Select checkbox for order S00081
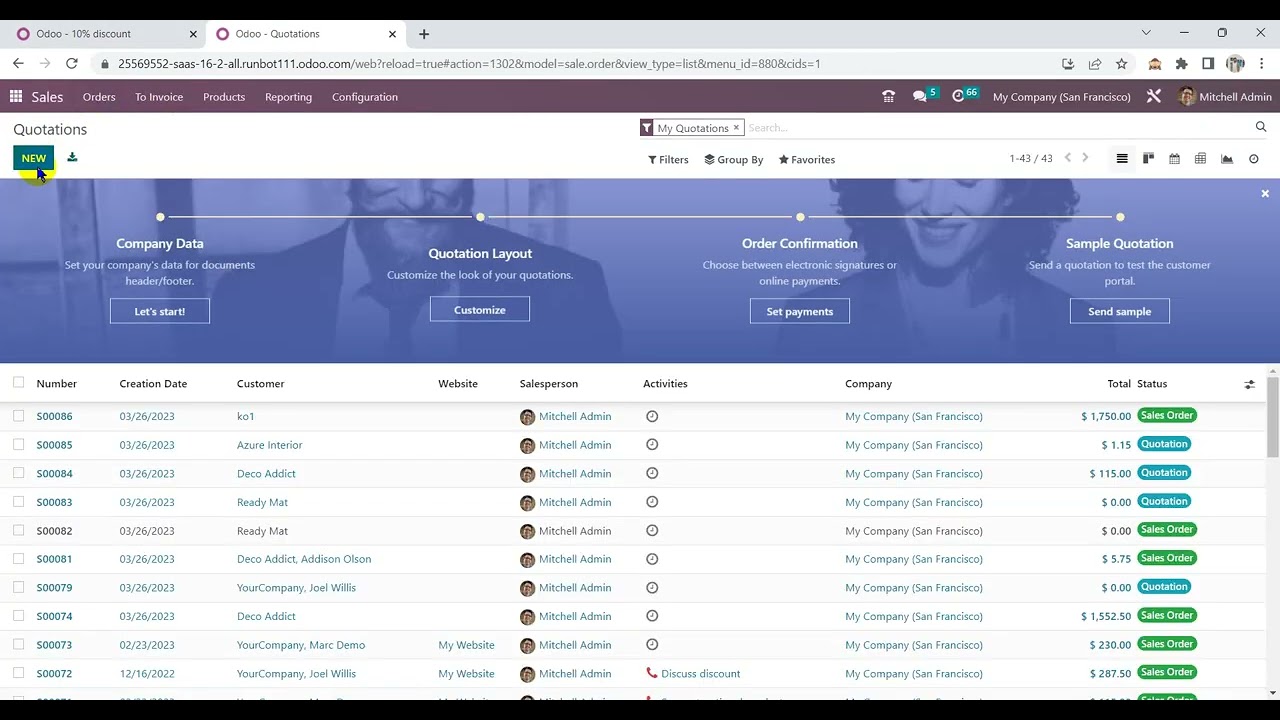 [18, 559]
